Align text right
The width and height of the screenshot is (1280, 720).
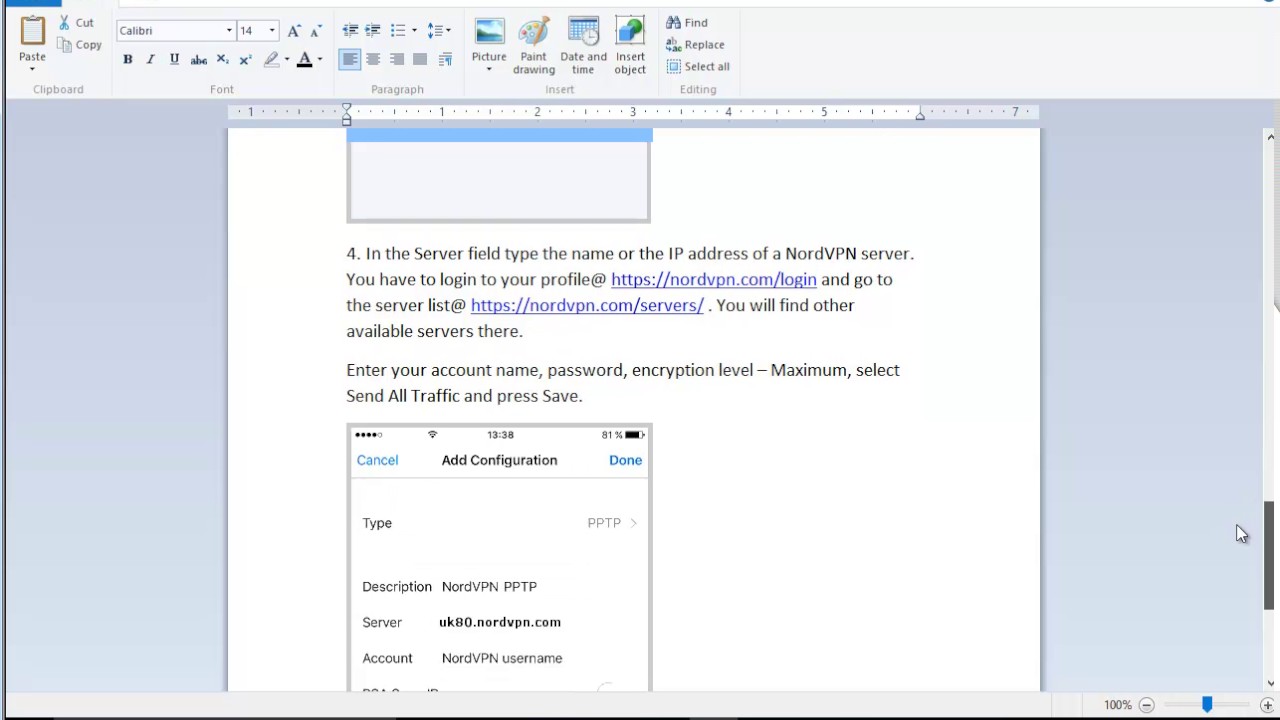coord(397,60)
